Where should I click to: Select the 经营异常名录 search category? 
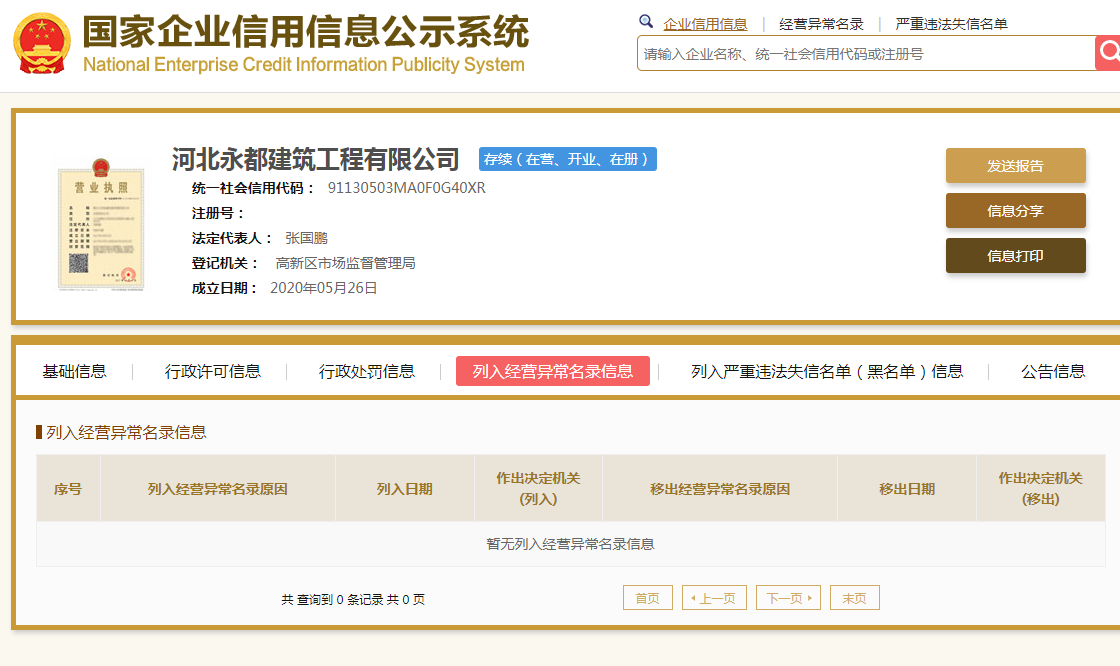(821, 24)
